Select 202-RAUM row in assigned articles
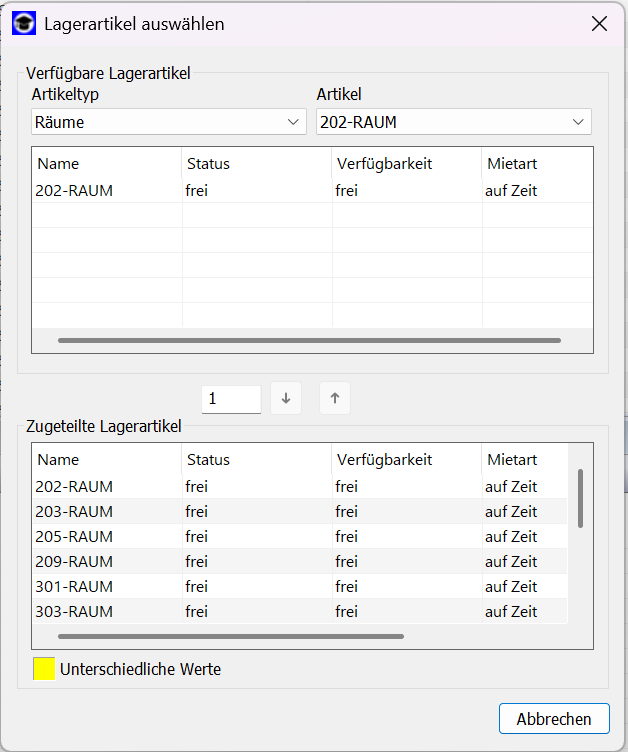The width and height of the screenshot is (628, 752). [x=300, y=486]
